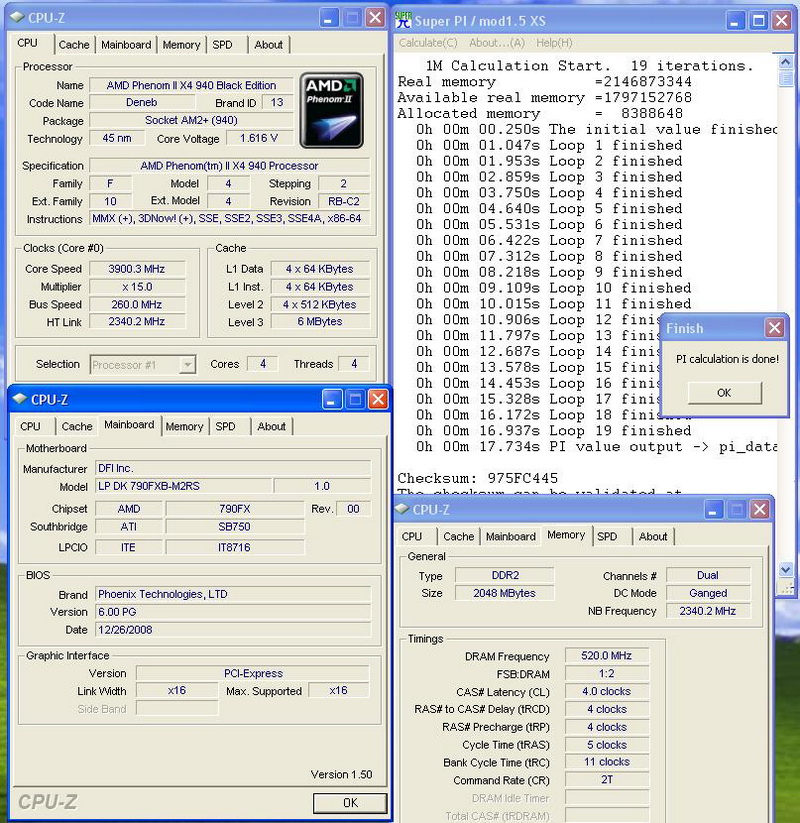Viewport: 800px width, 823px height.
Task: Click the top CPU-Z window title icon
Action: coord(18,17)
